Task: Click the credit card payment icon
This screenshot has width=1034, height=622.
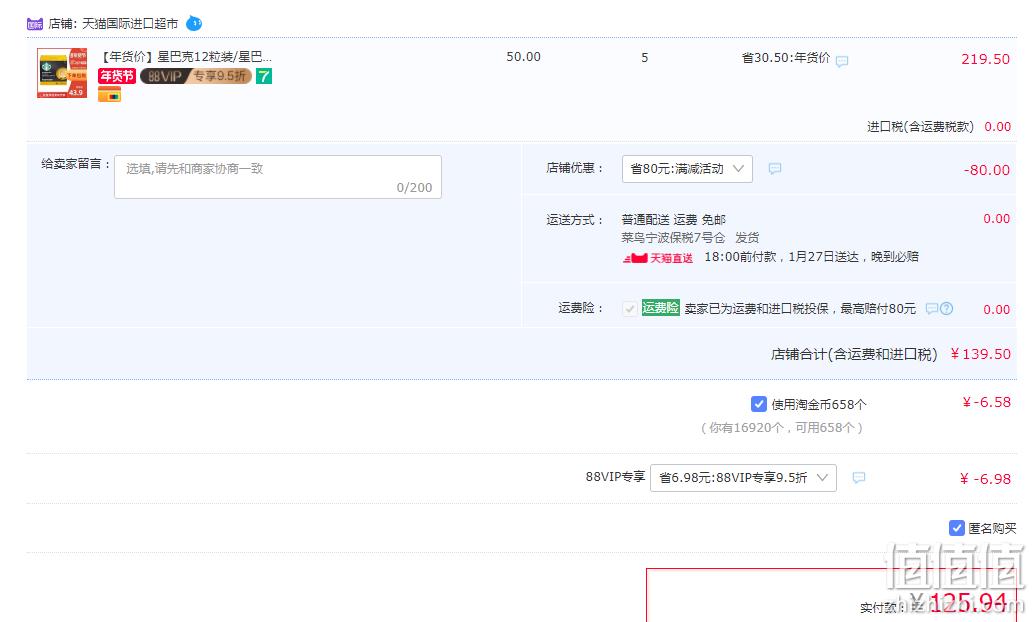Action: 109,96
